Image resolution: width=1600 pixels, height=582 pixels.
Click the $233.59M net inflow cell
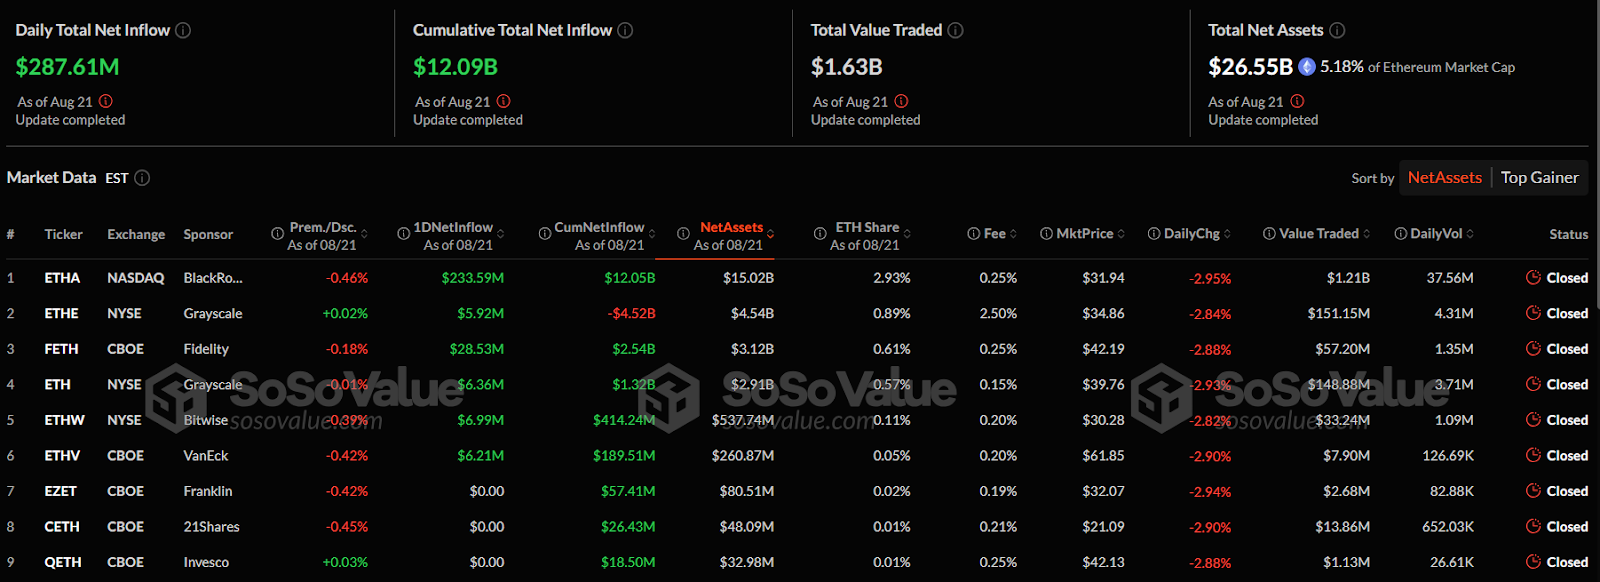click(x=473, y=278)
